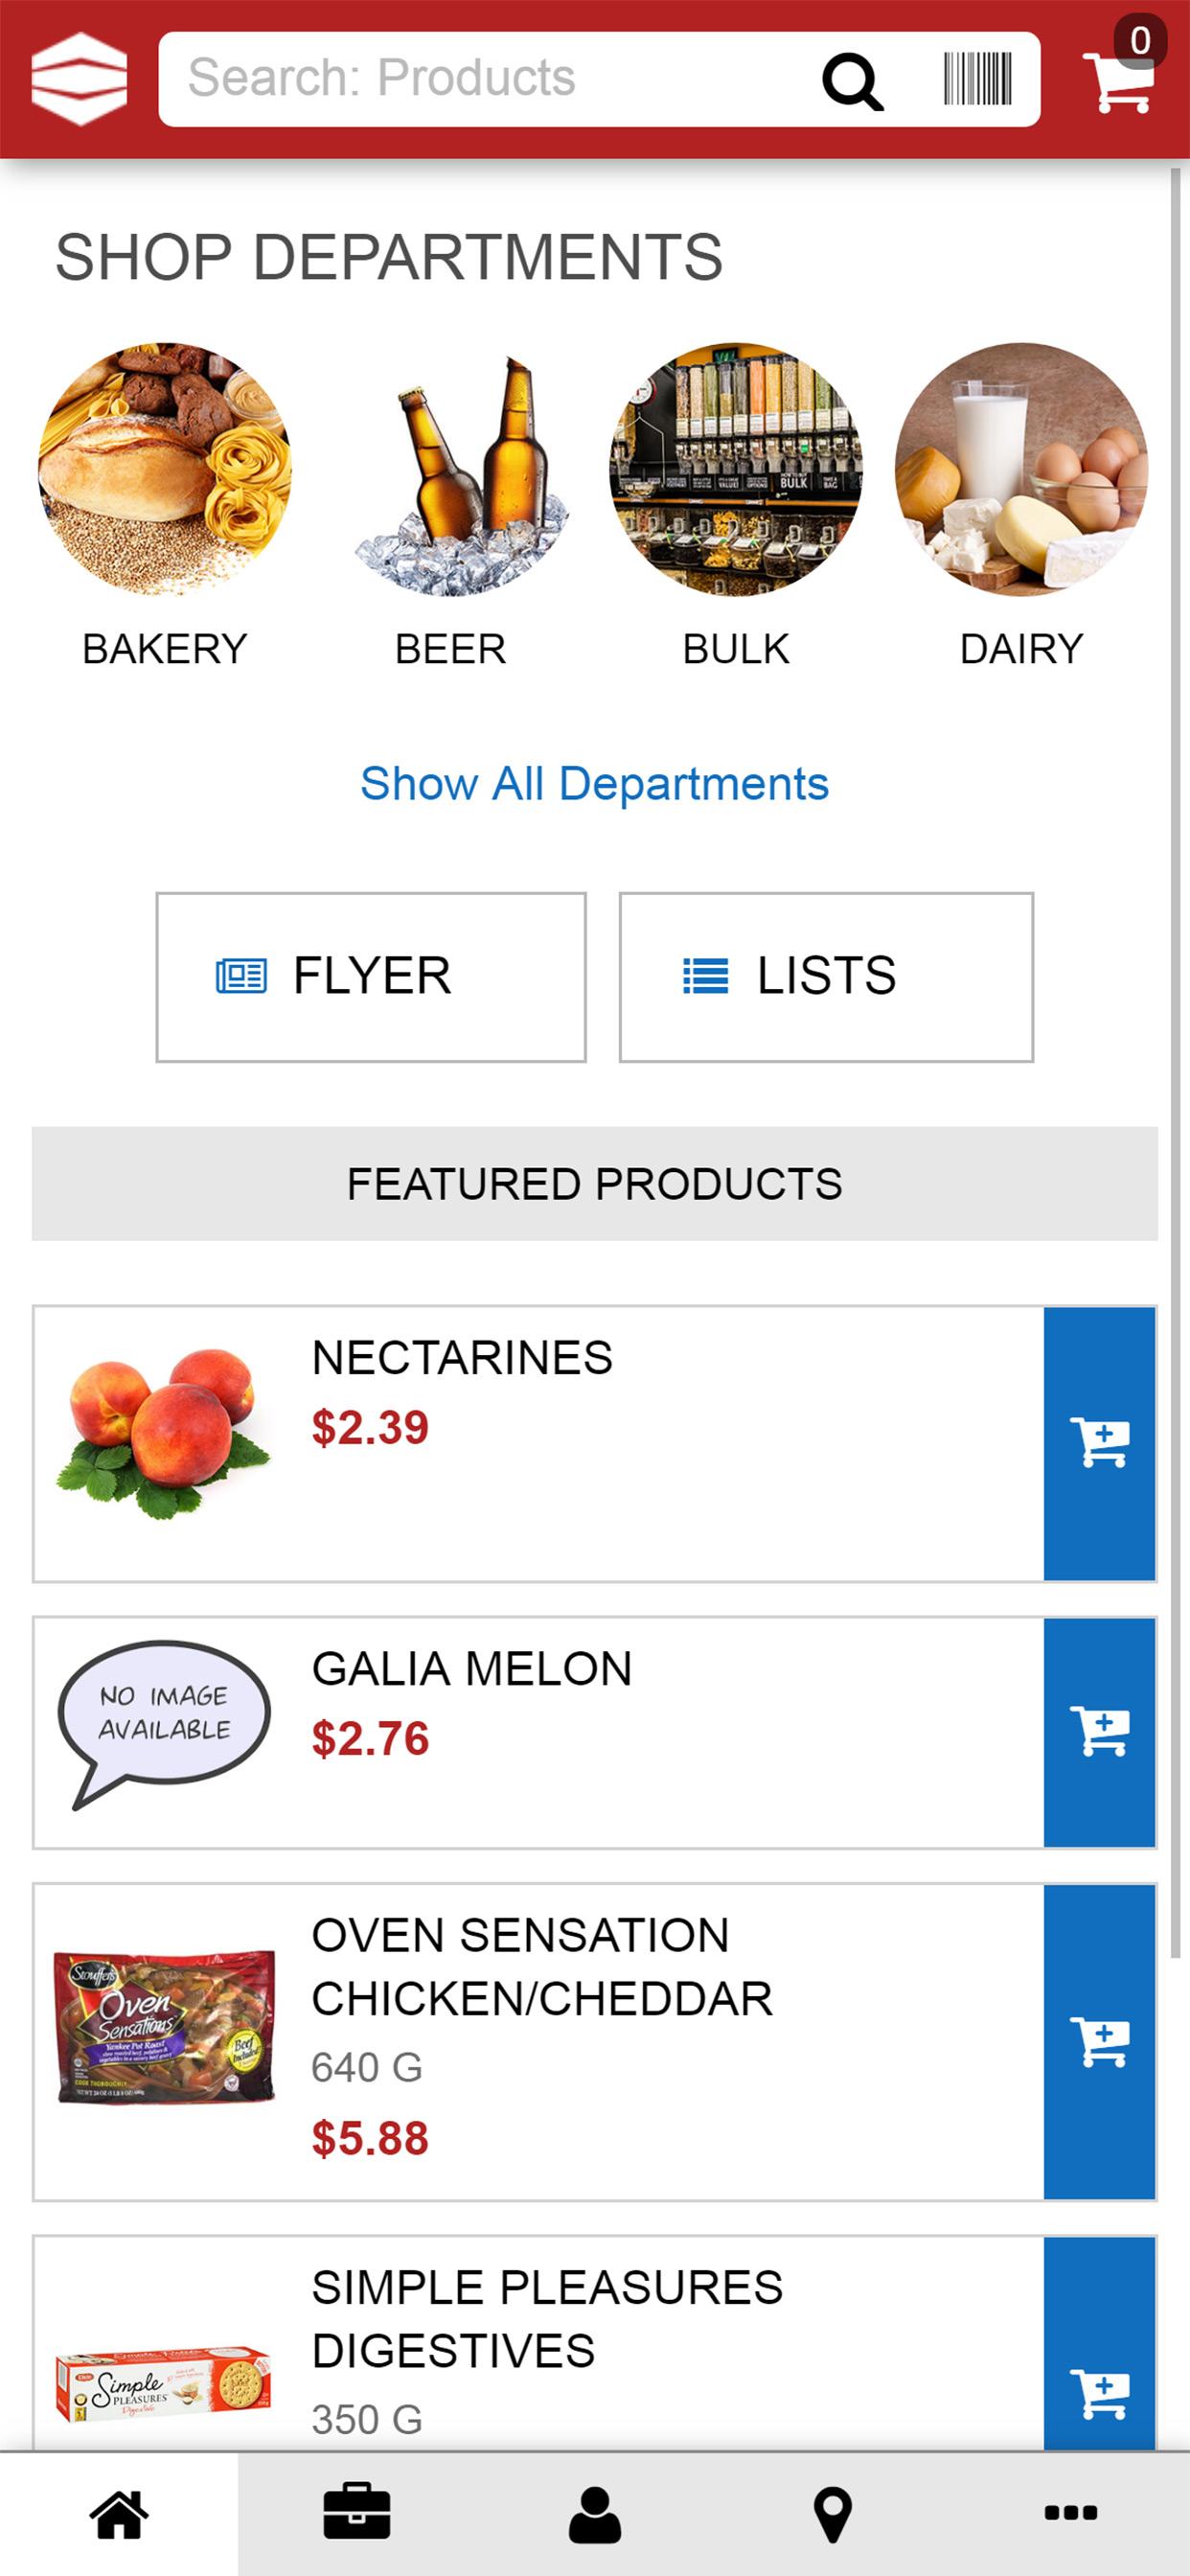
Task: Select the Bakery department image
Action: pos(165,469)
